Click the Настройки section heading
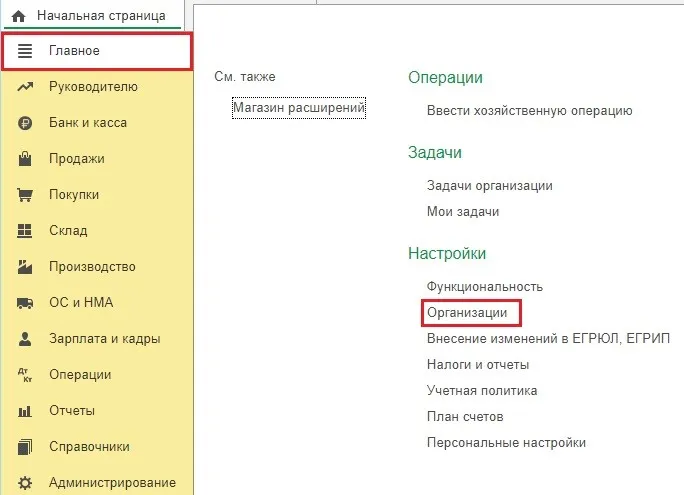Image resolution: width=684 pixels, height=495 pixels. coord(447,253)
